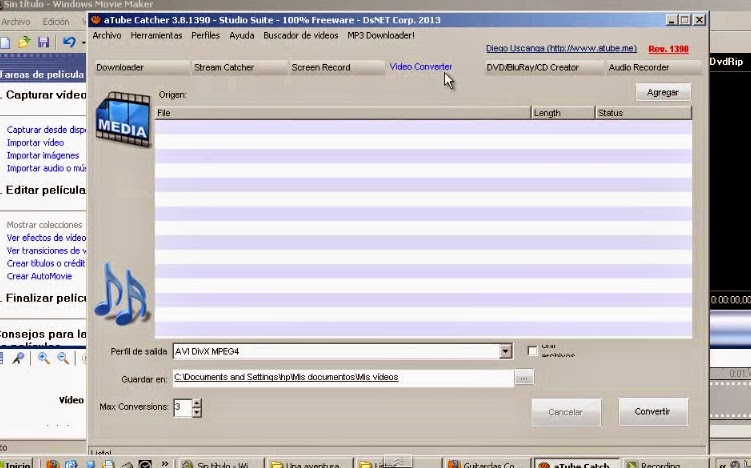Click the Status column header
The image size is (751, 468).
[x=643, y=113]
